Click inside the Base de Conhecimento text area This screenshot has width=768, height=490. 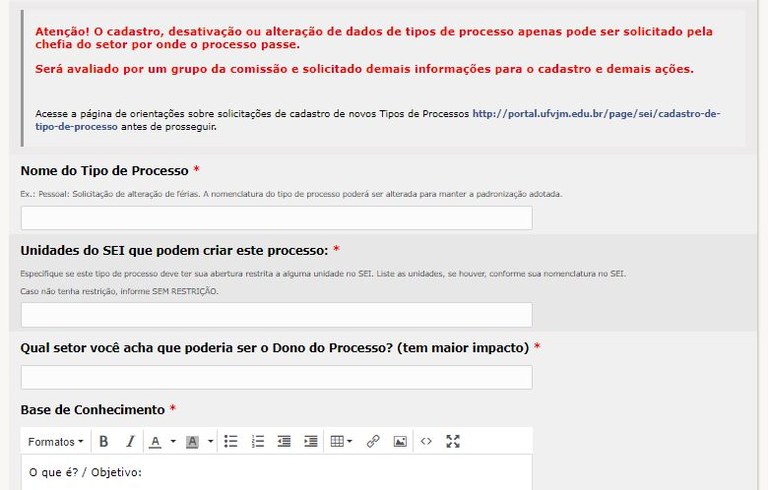click(x=276, y=472)
